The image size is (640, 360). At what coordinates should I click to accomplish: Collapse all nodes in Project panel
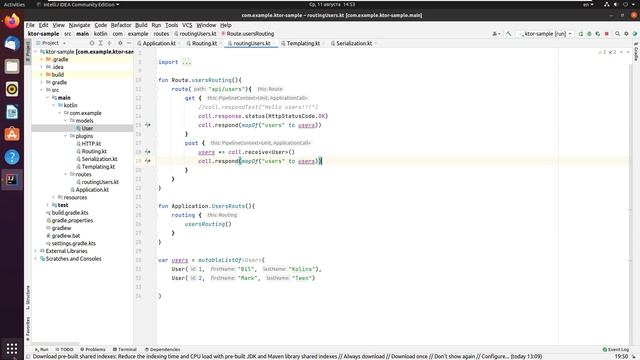109,43
